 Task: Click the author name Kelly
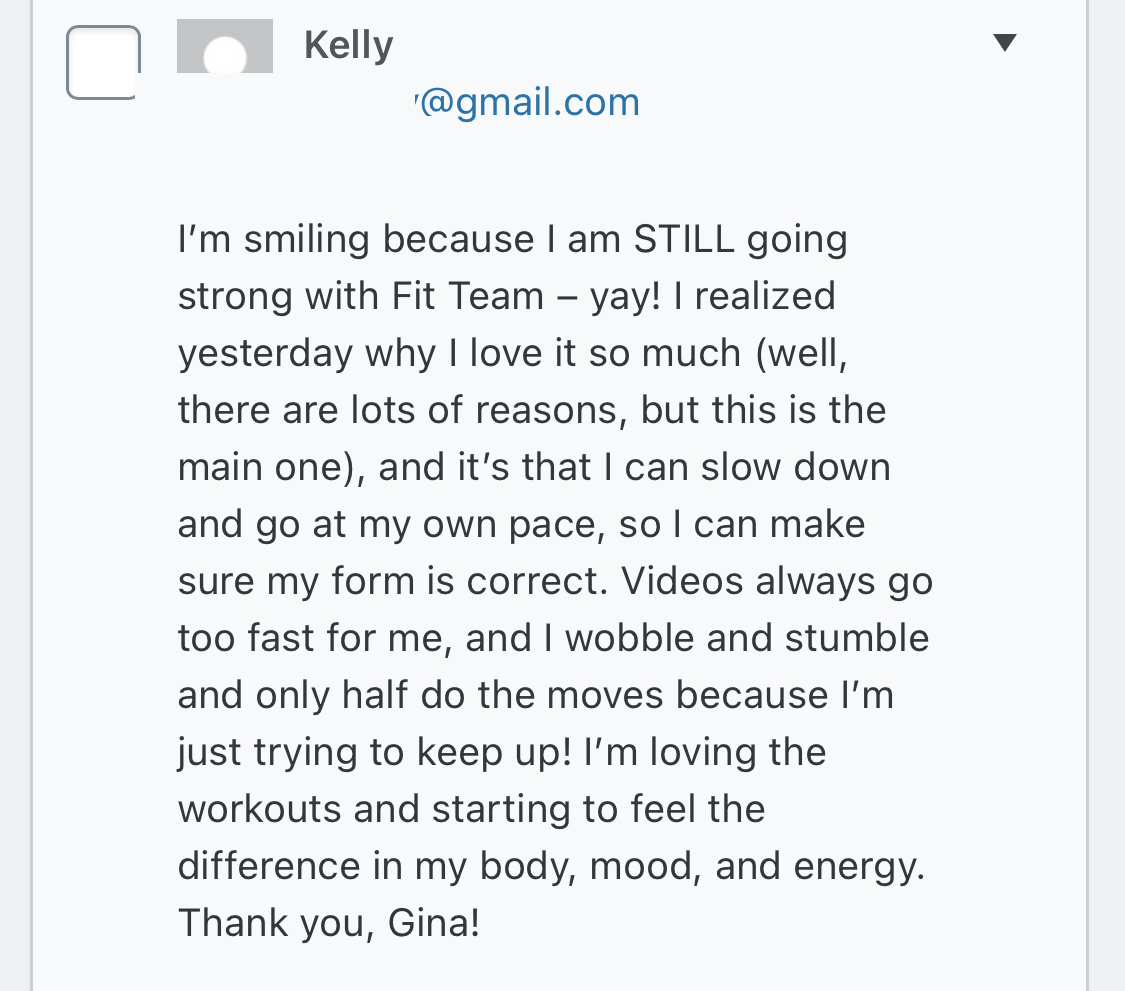348,45
